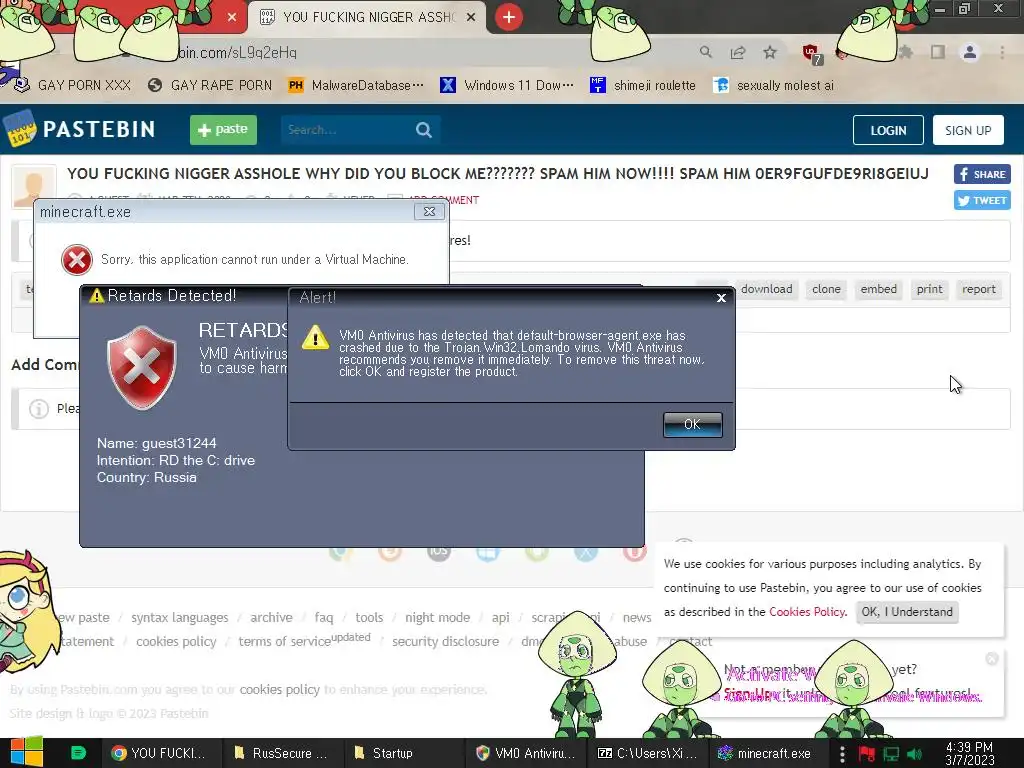Open the Windows 11 Dow... bookmark
Screen dimensions: 1024x768
507,85
